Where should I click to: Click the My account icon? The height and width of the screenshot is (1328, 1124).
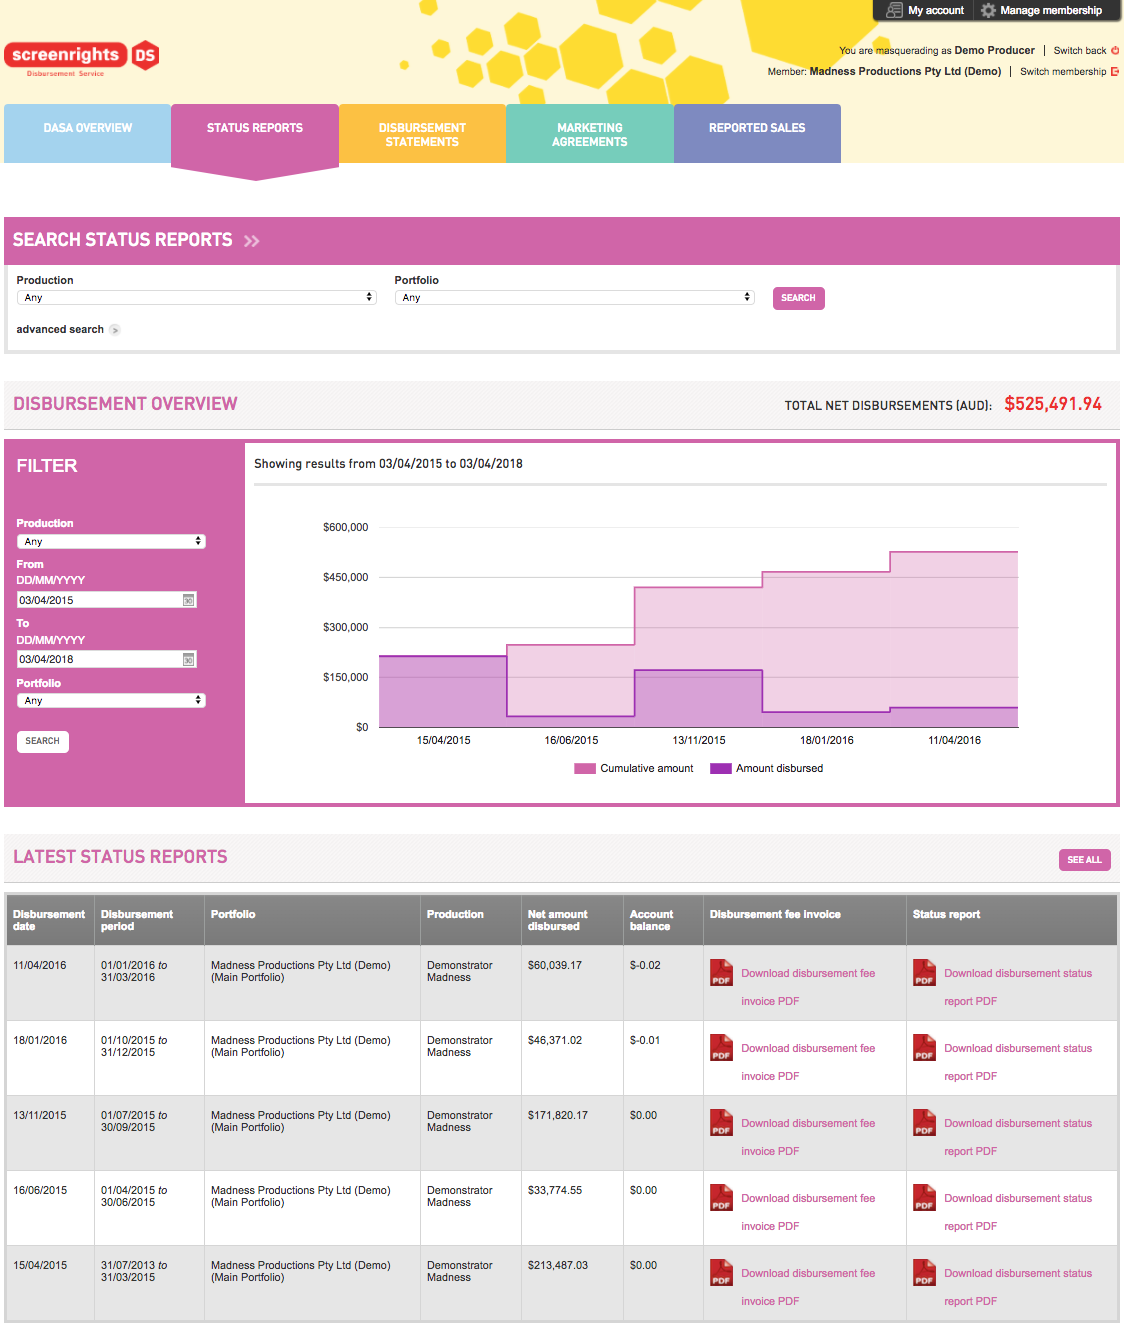894,10
